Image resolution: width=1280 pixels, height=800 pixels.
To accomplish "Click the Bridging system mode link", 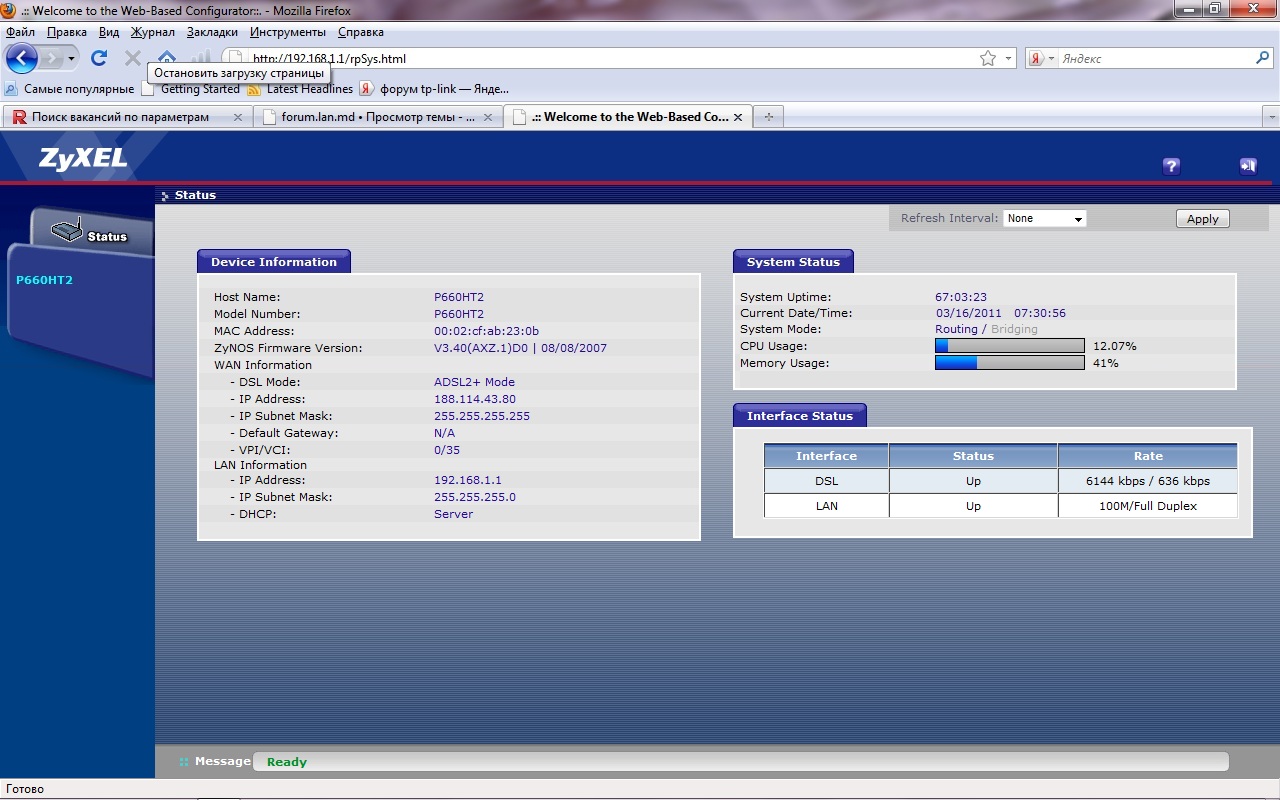I will (1014, 329).
